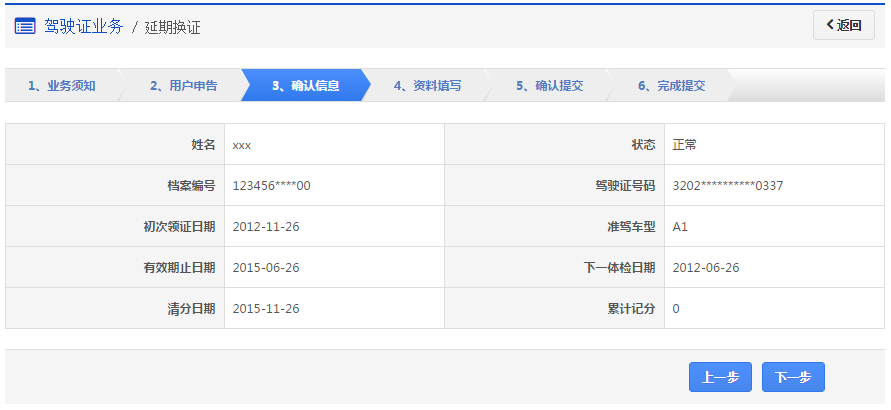Click the 状态 value 正常

point(684,145)
